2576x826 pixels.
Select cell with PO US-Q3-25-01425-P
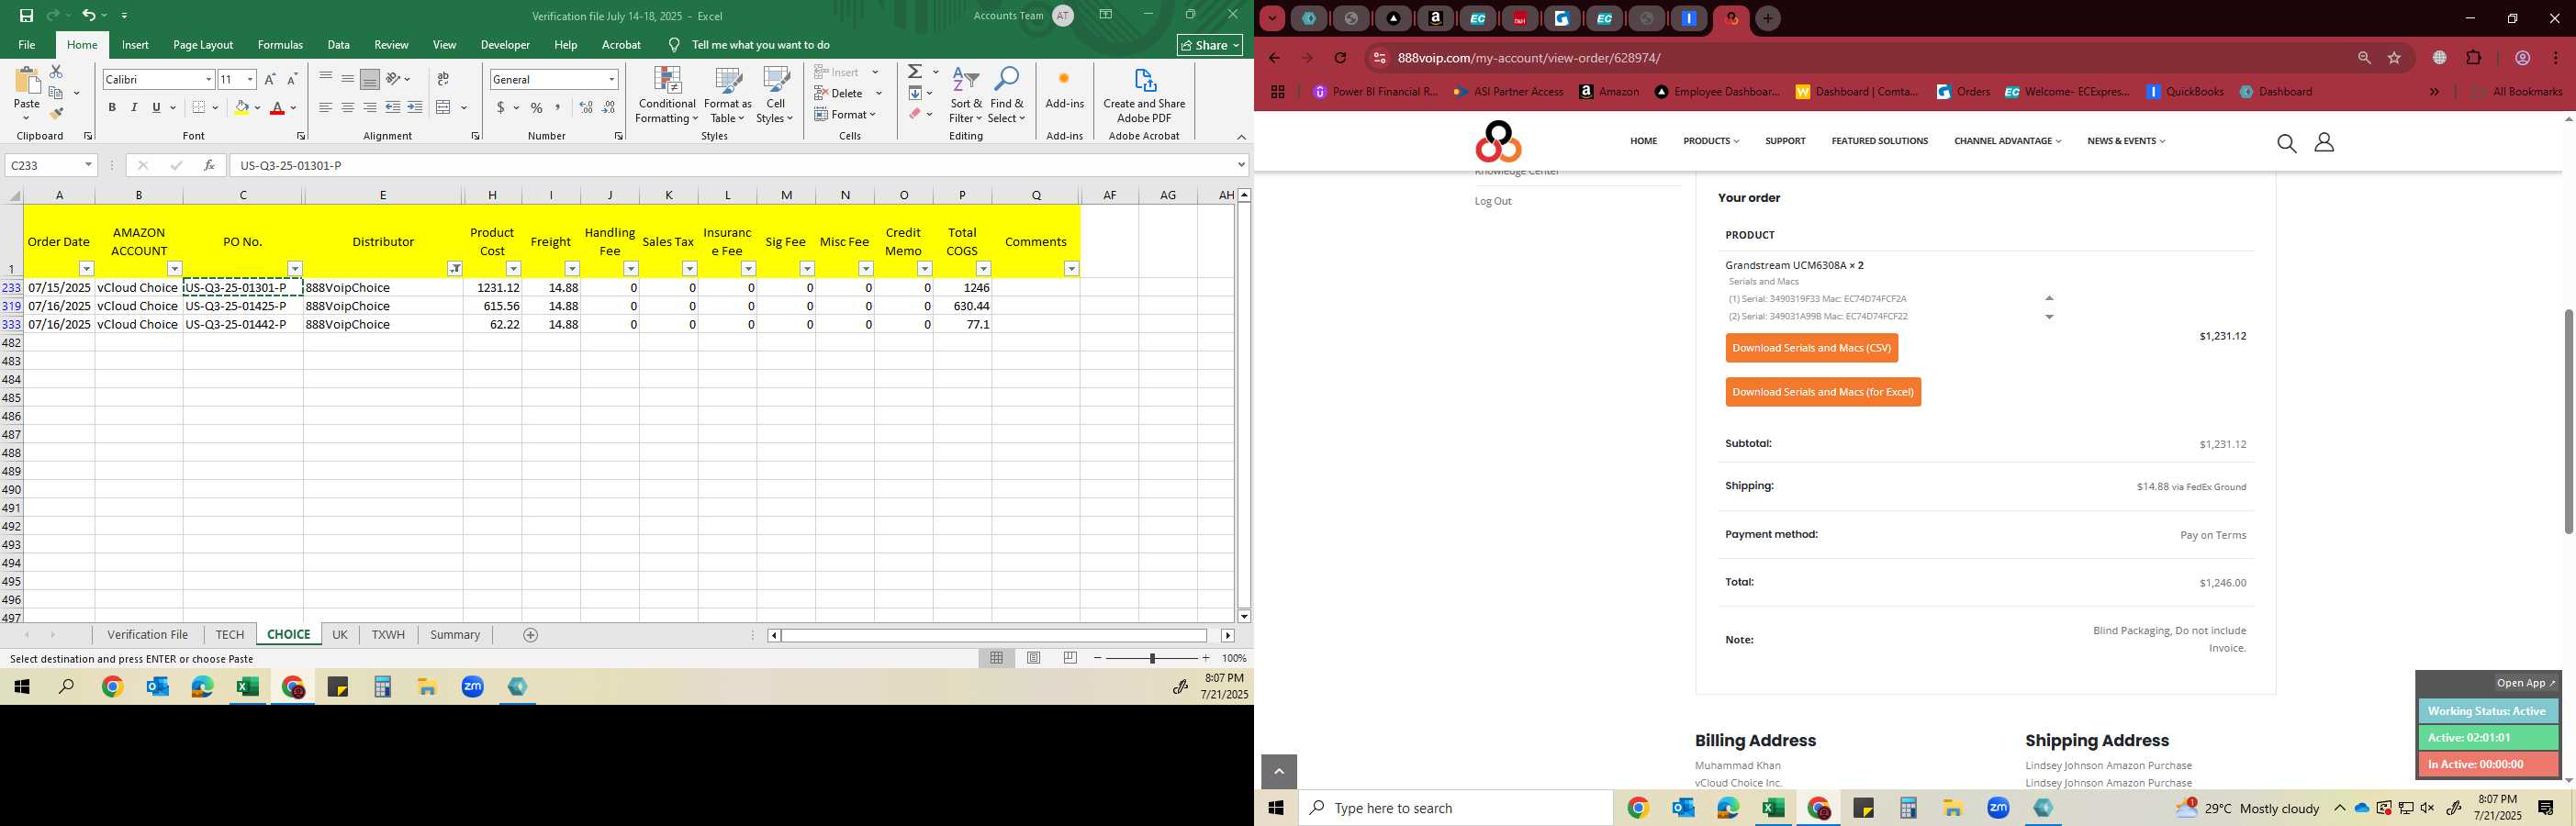pos(243,306)
